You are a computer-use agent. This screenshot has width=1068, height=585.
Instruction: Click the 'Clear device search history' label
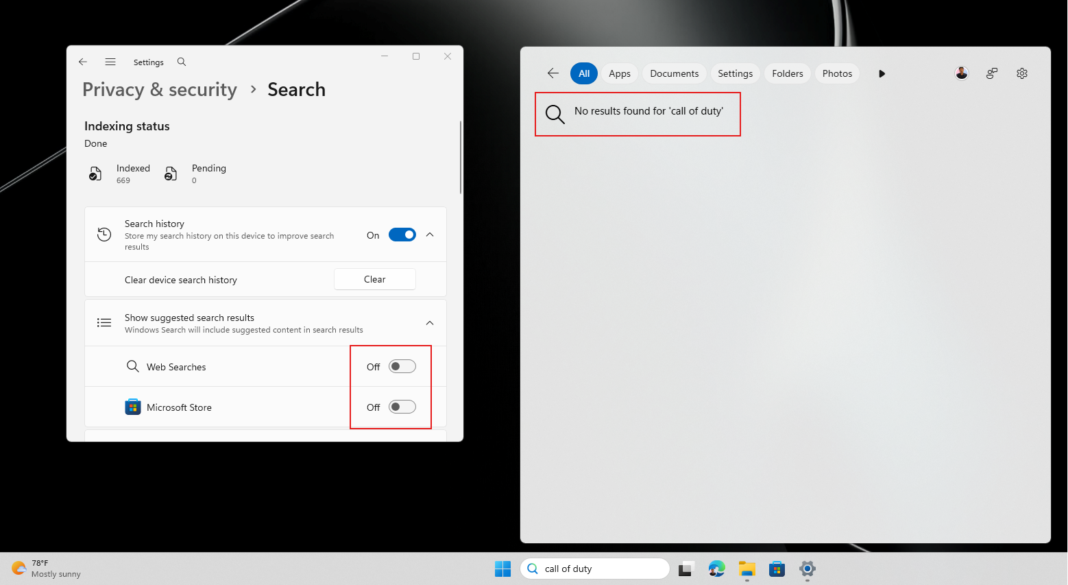click(x=180, y=280)
